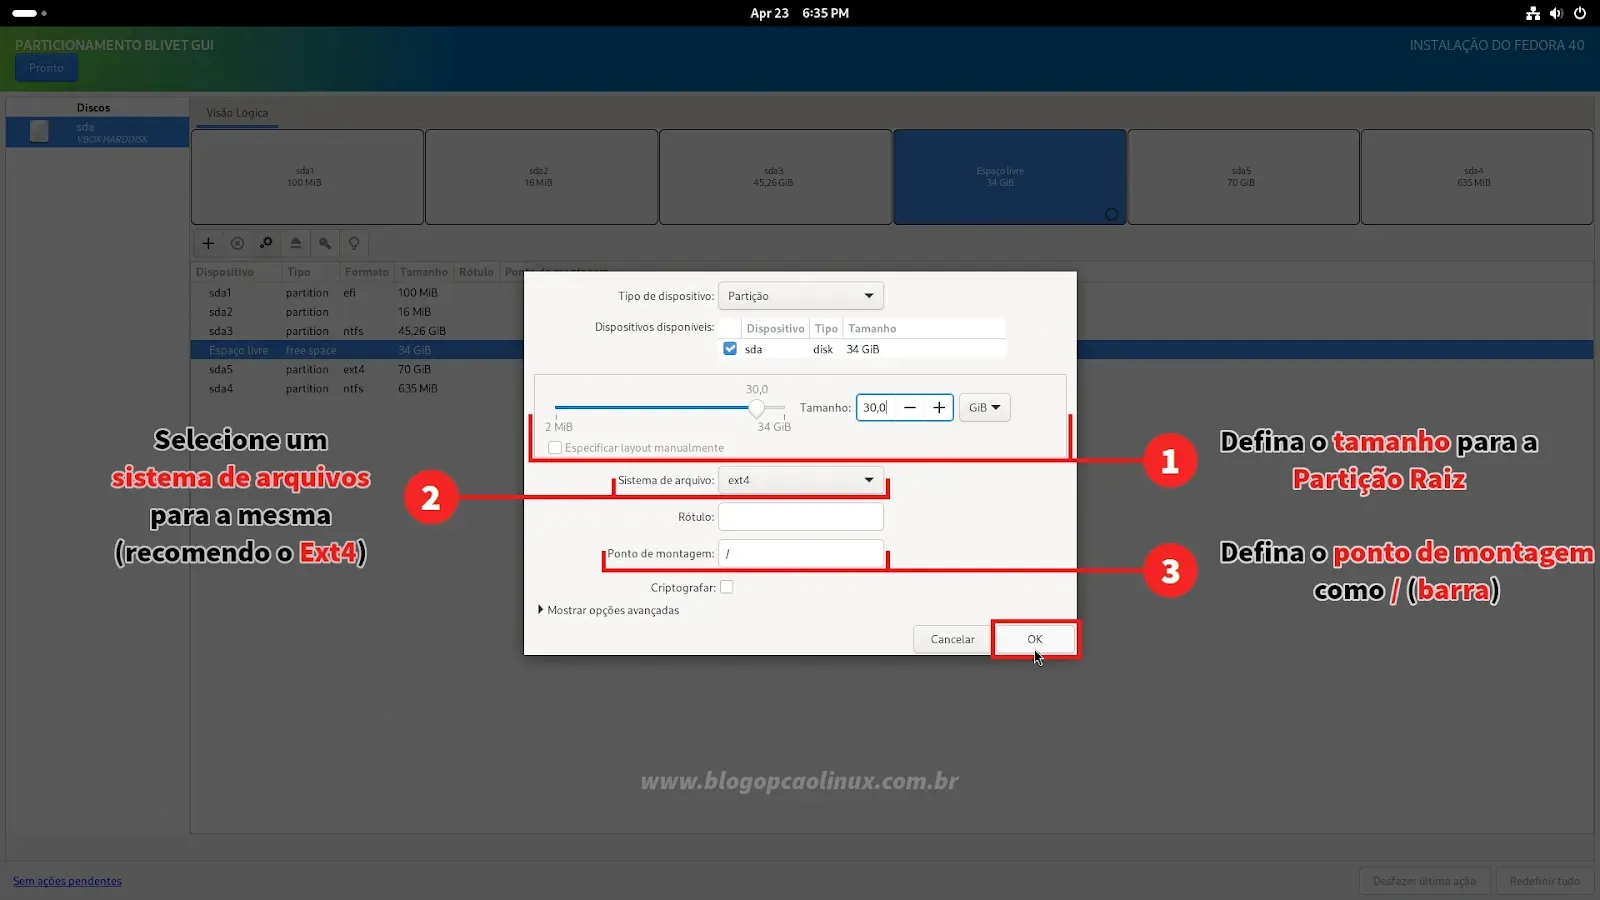Select the sda2 row in device table
Screen dimensions: 1600x900
357,312
